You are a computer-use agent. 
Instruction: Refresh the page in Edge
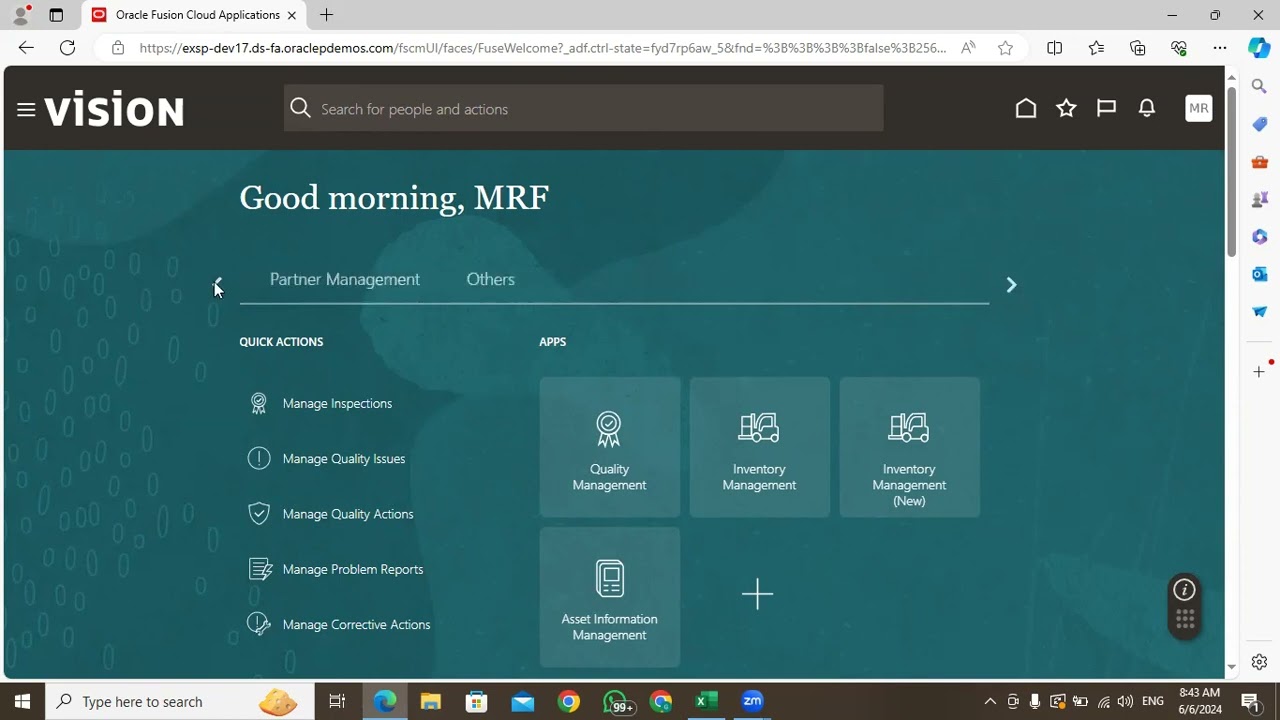tap(67, 48)
